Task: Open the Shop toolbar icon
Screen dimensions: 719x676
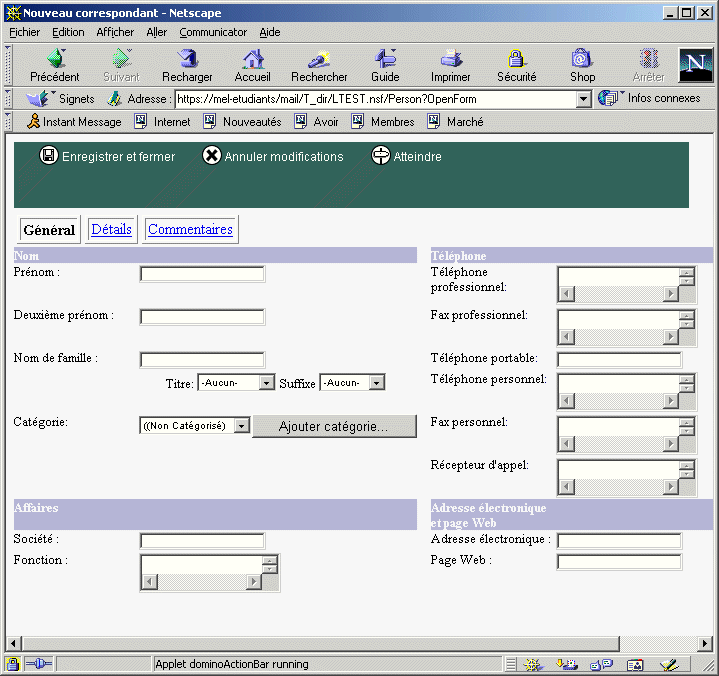Action: (x=582, y=59)
